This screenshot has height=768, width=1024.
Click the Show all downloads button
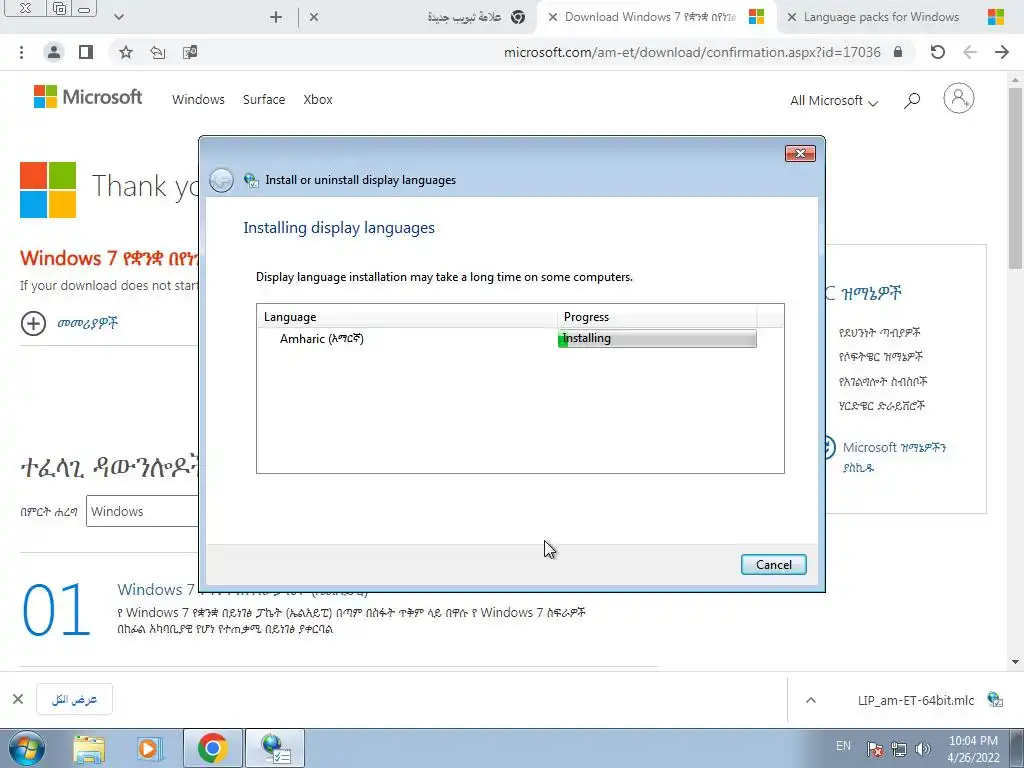(74, 699)
